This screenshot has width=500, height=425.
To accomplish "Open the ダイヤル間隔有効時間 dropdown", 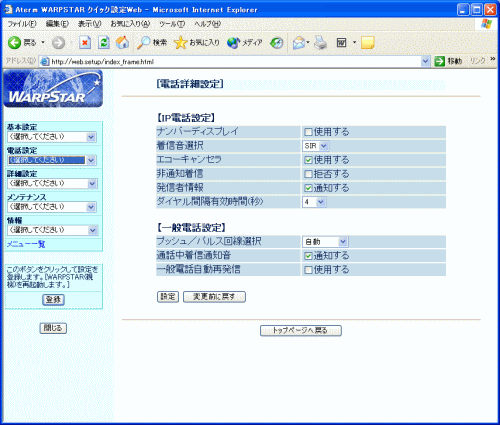I will click(314, 202).
